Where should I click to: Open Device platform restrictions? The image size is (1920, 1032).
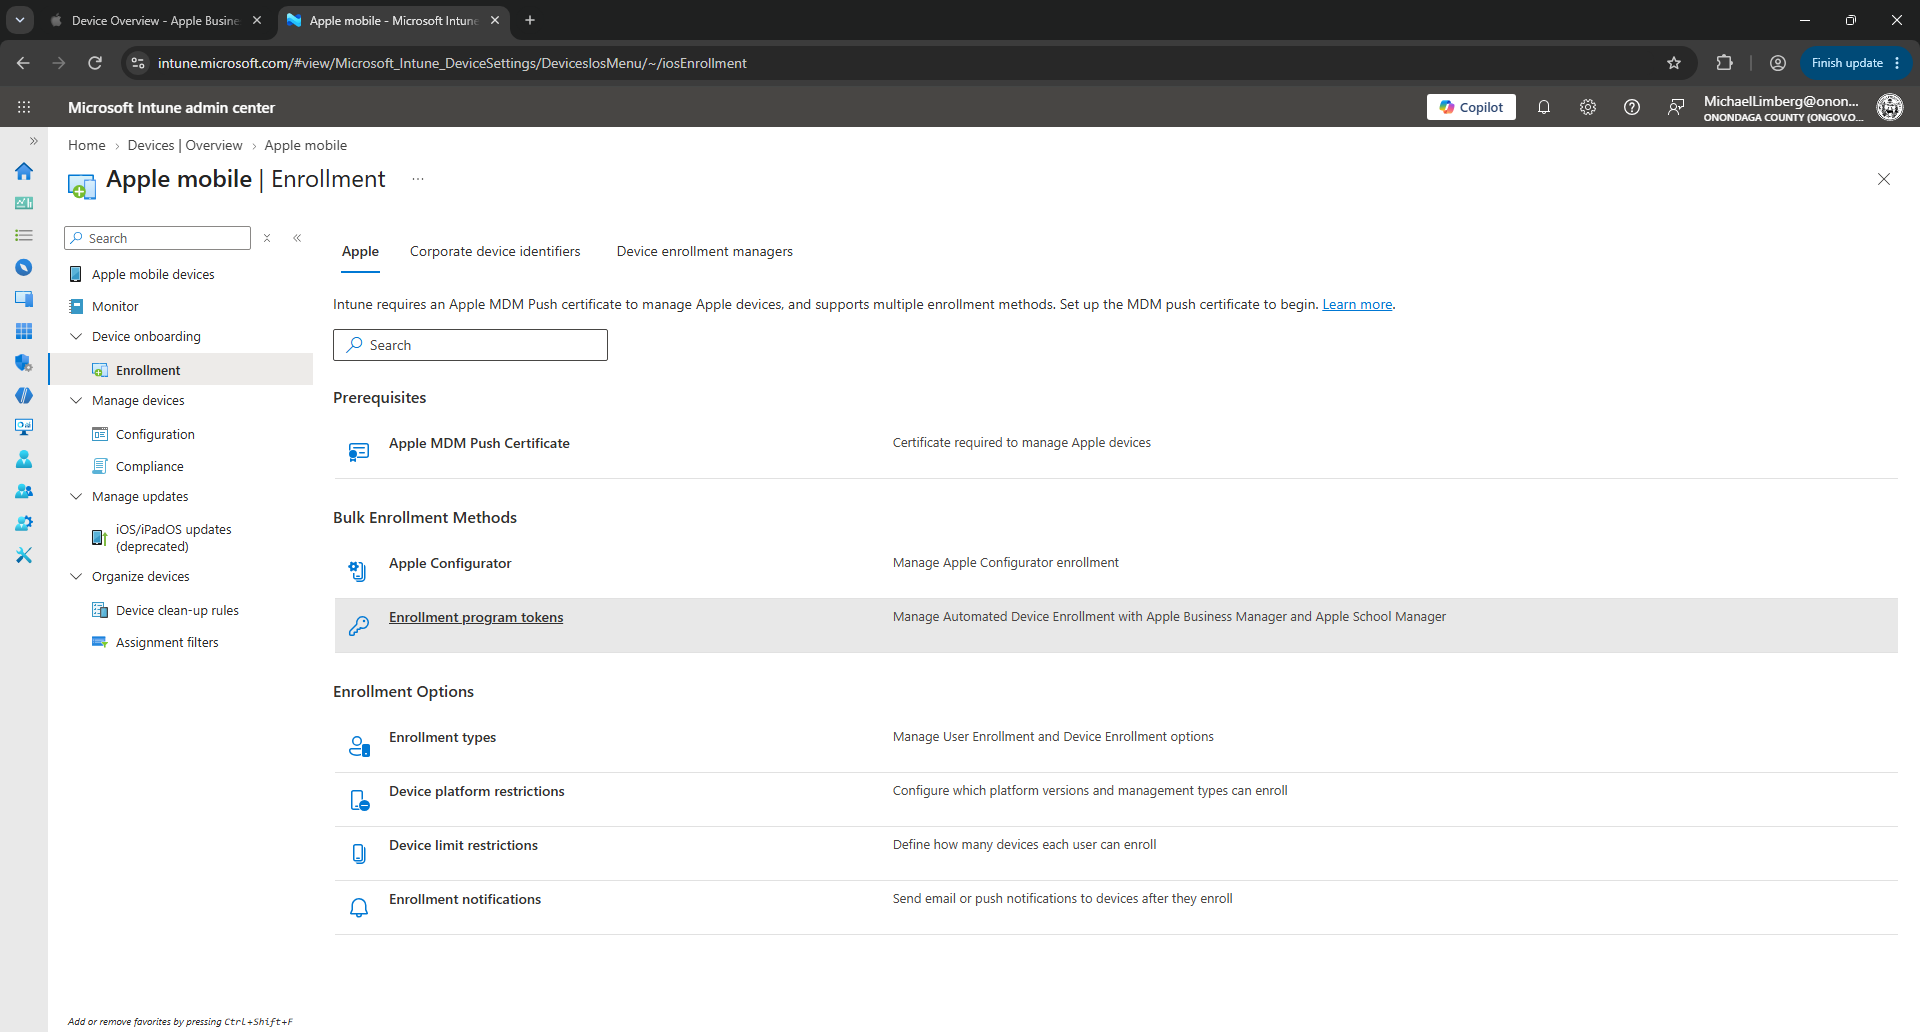coord(477,791)
